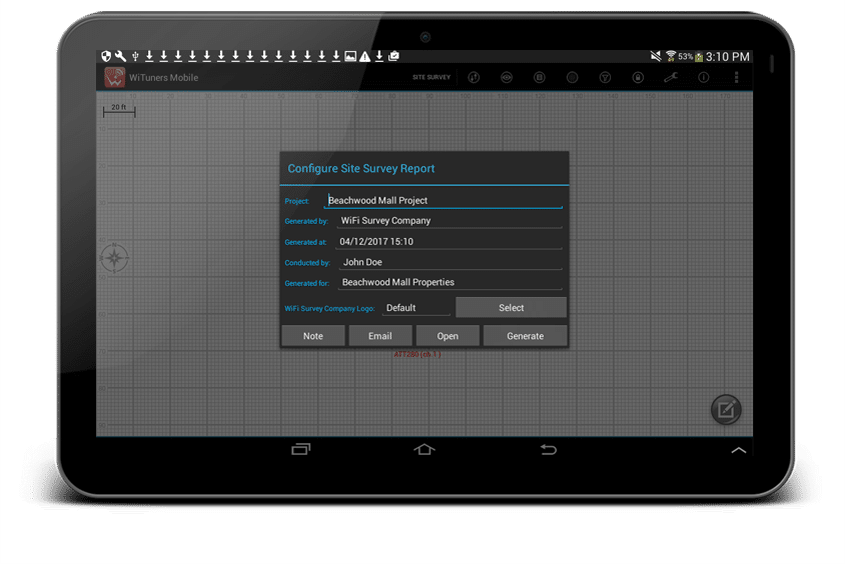Viewport: 845px width, 564px height.
Task: Click the Open button
Action: (x=447, y=336)
